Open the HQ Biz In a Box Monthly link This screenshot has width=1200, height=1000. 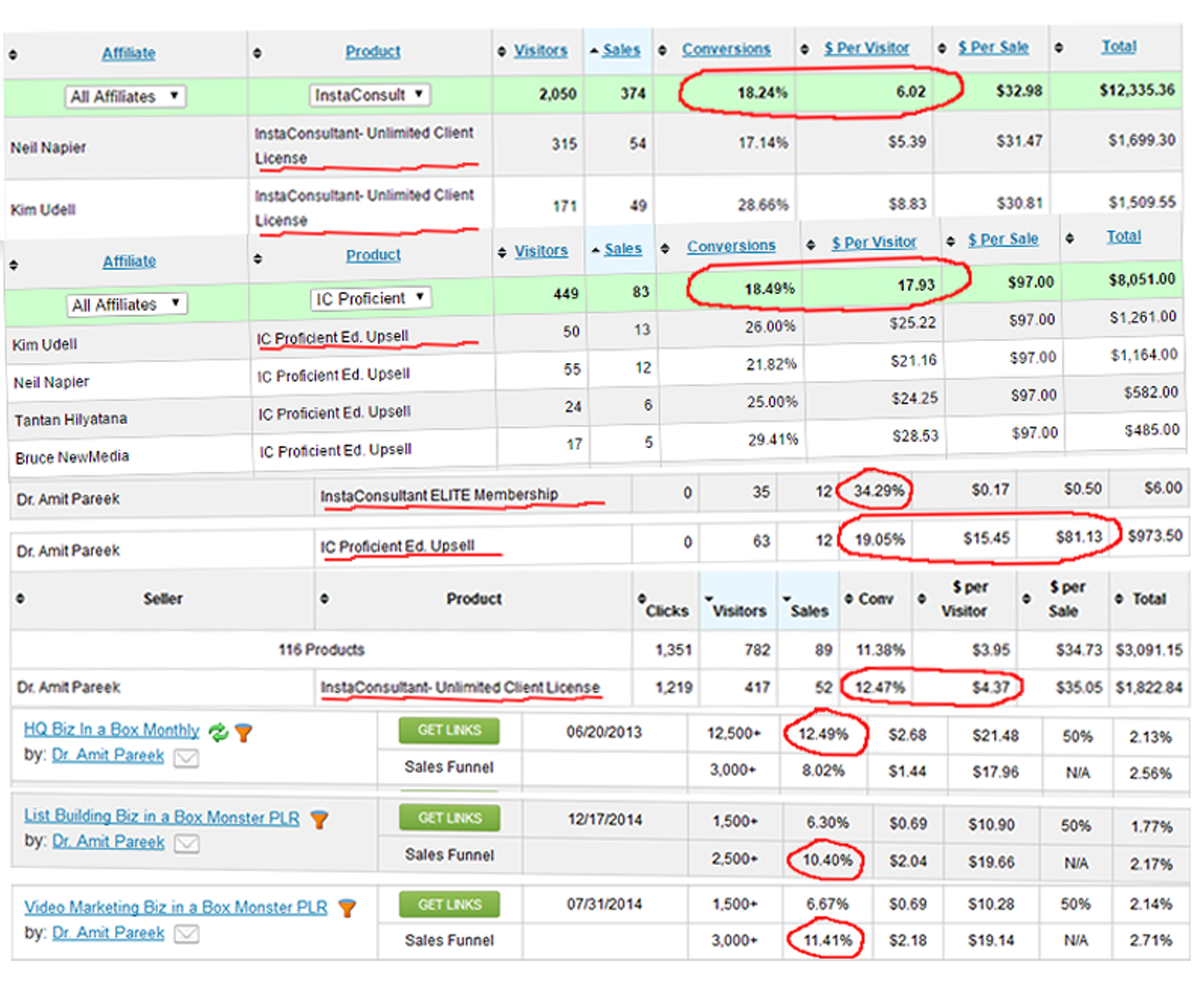pyautogui.click(x=111, y=730)
